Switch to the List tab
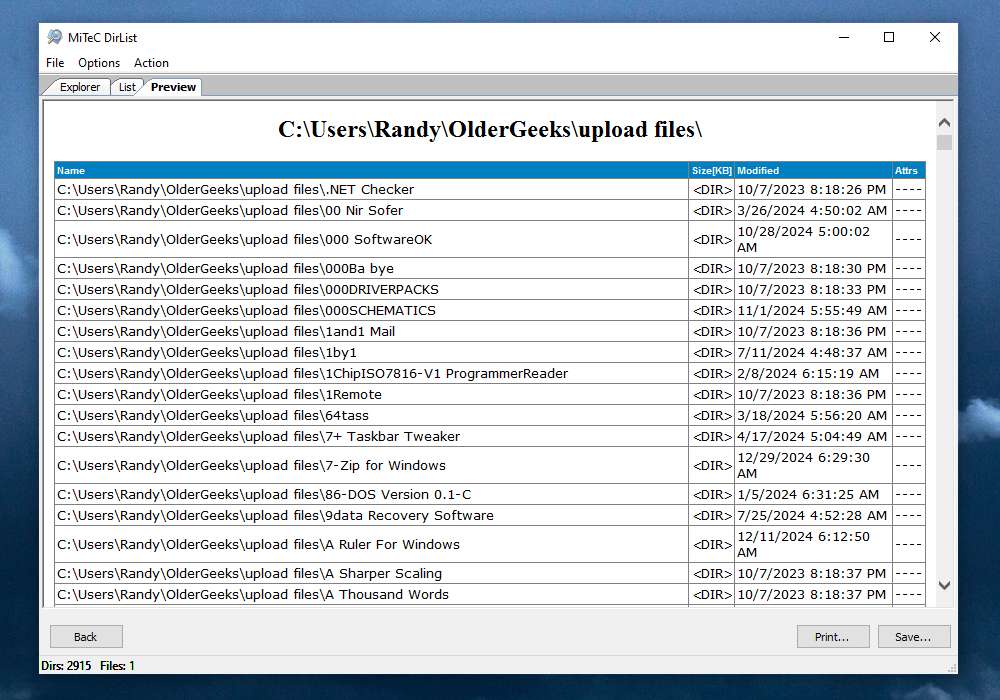Screen dimensions: 1000x700 127,87
